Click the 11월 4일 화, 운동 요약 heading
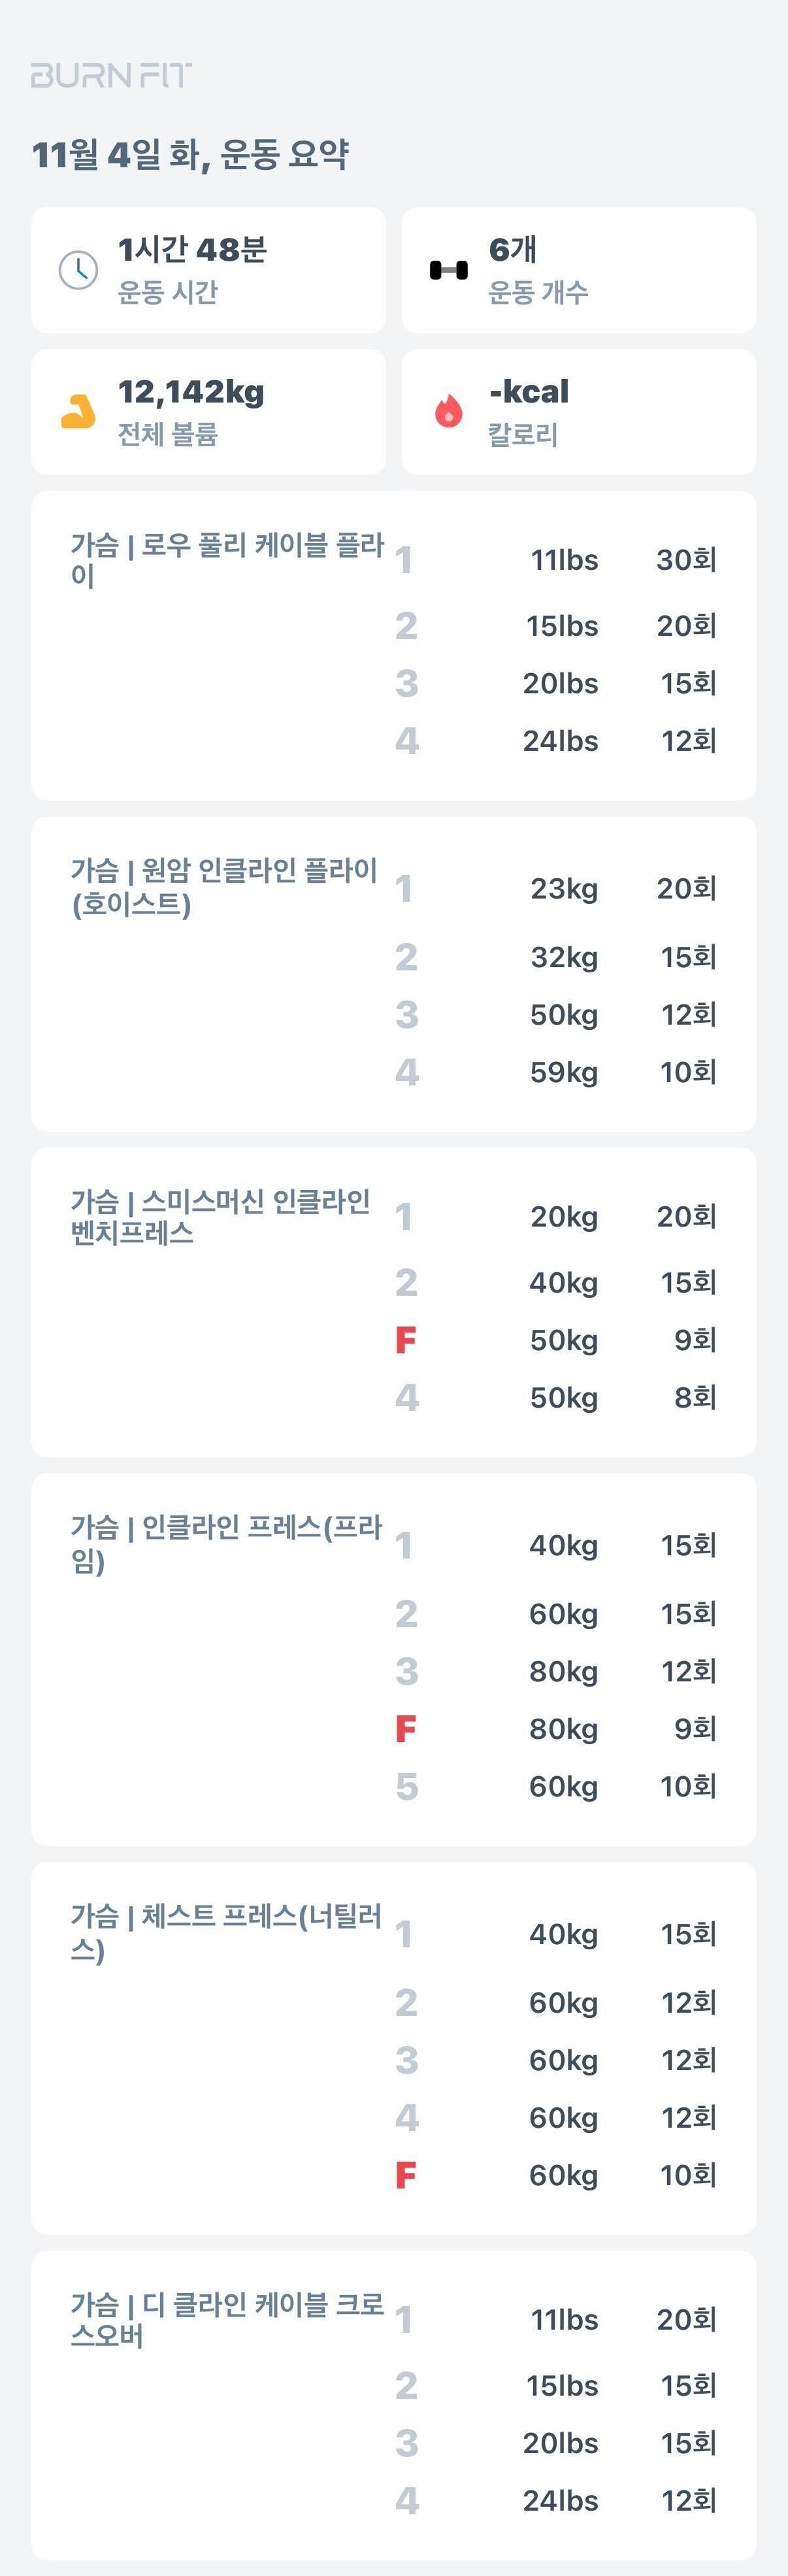This screenshot has height=2576, width=788. pos(190,155)
